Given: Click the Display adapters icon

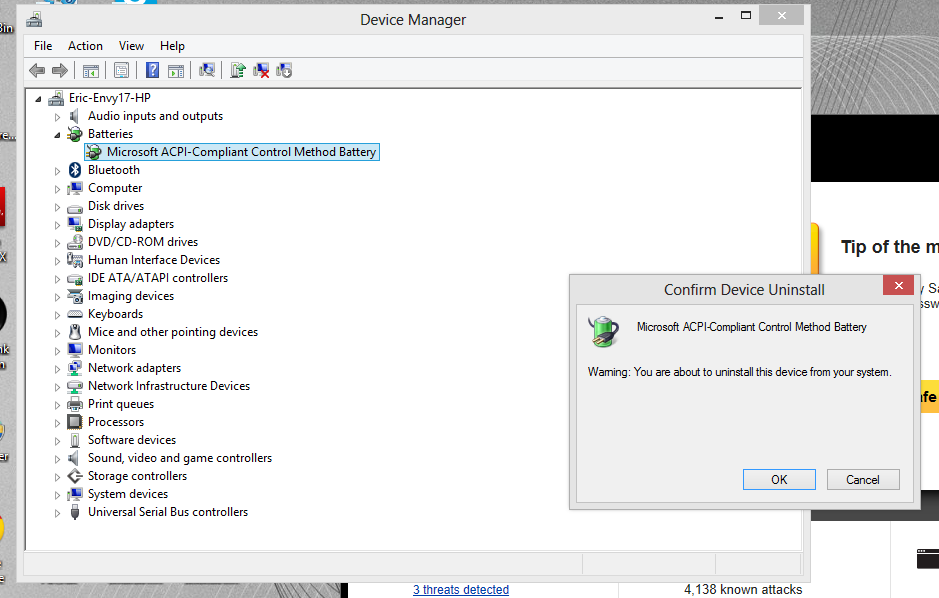Looking at the screenshot, I should pos(75,224).
